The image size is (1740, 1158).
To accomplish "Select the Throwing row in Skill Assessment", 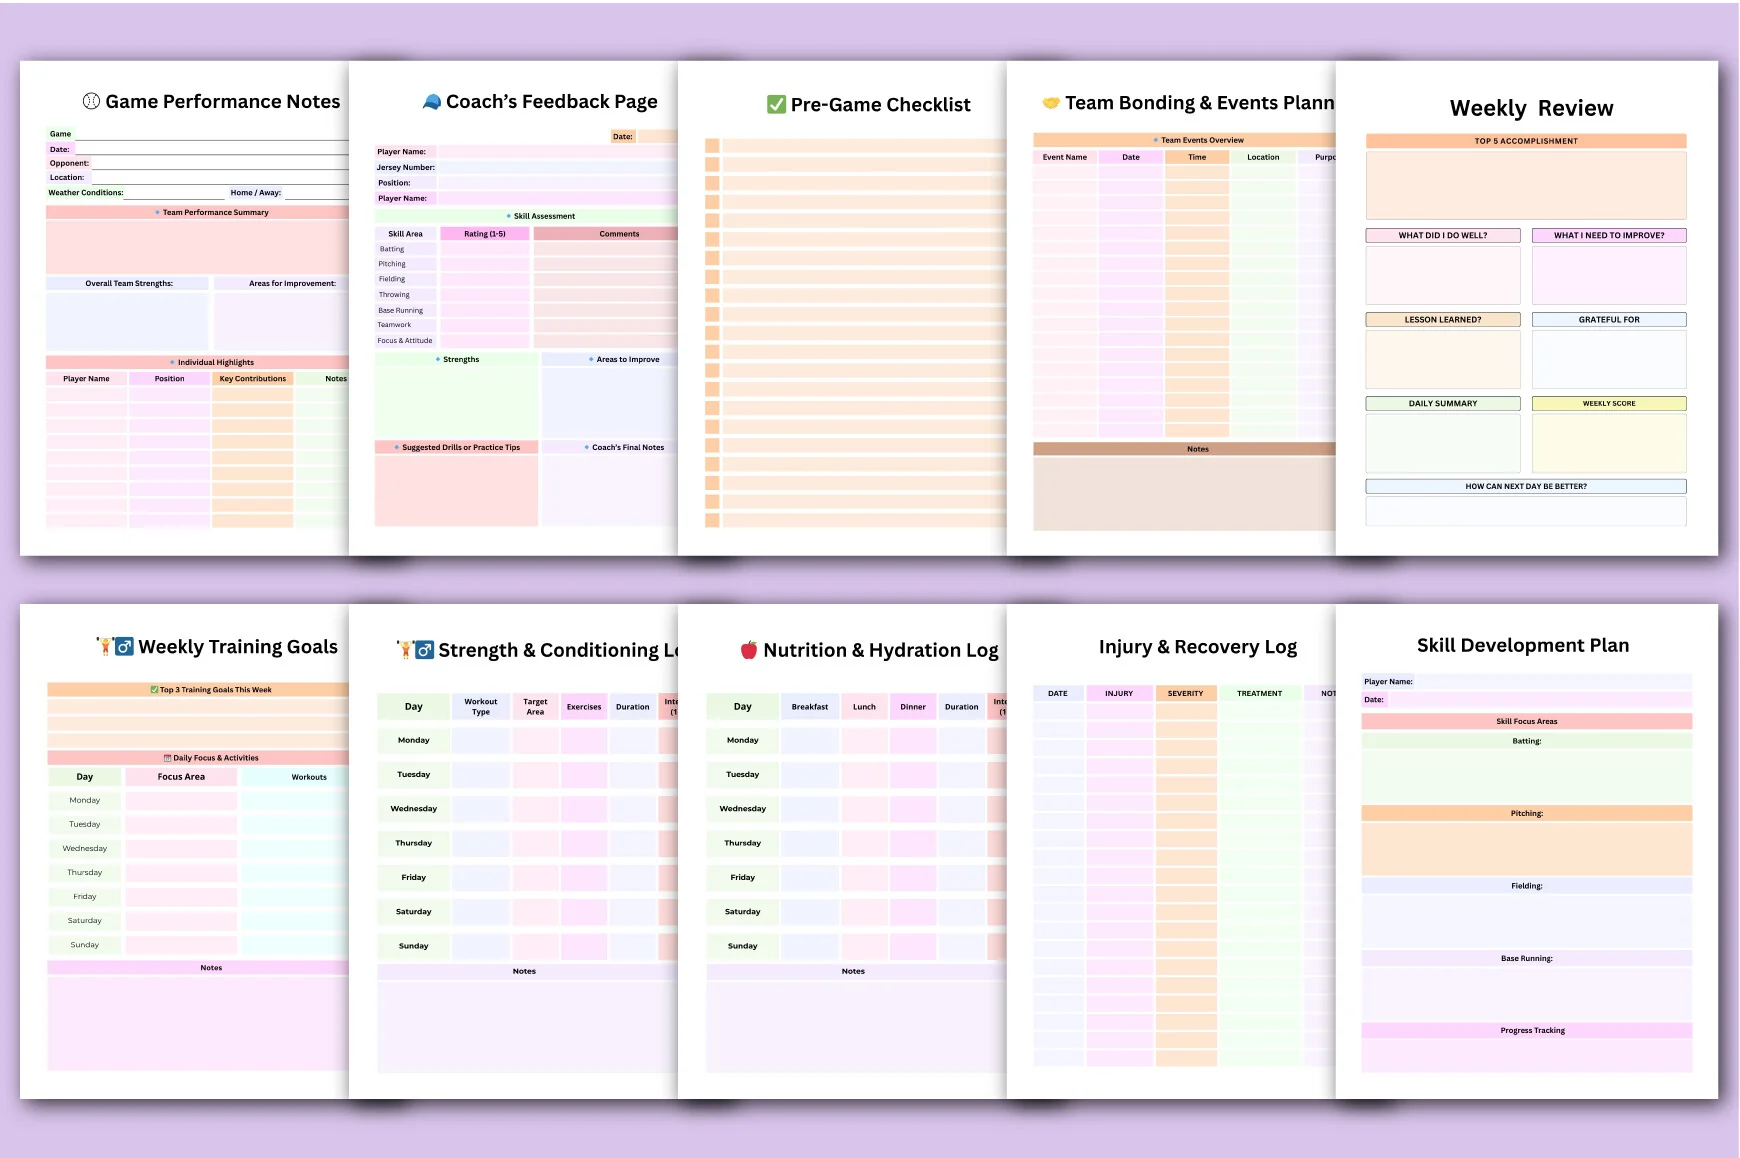I will [x=526, y=295].
